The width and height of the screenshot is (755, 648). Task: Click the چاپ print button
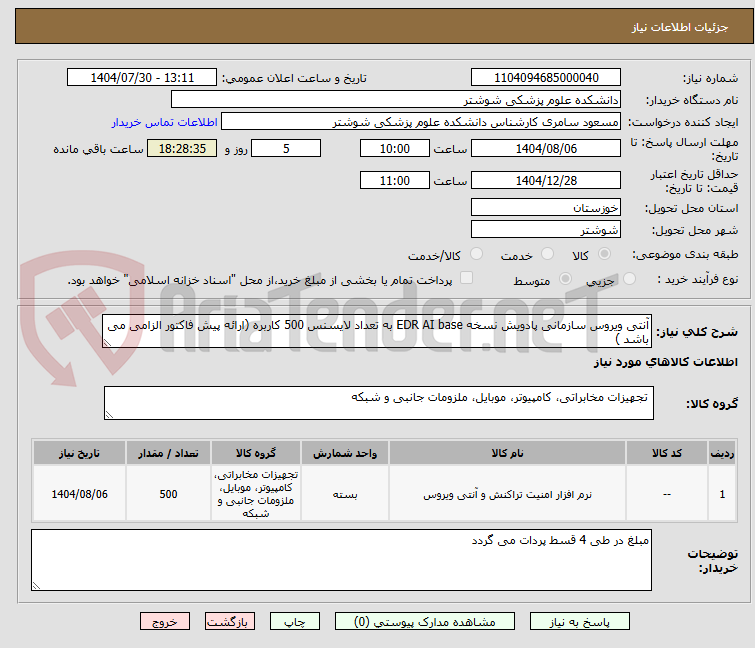tap(295, 622)
